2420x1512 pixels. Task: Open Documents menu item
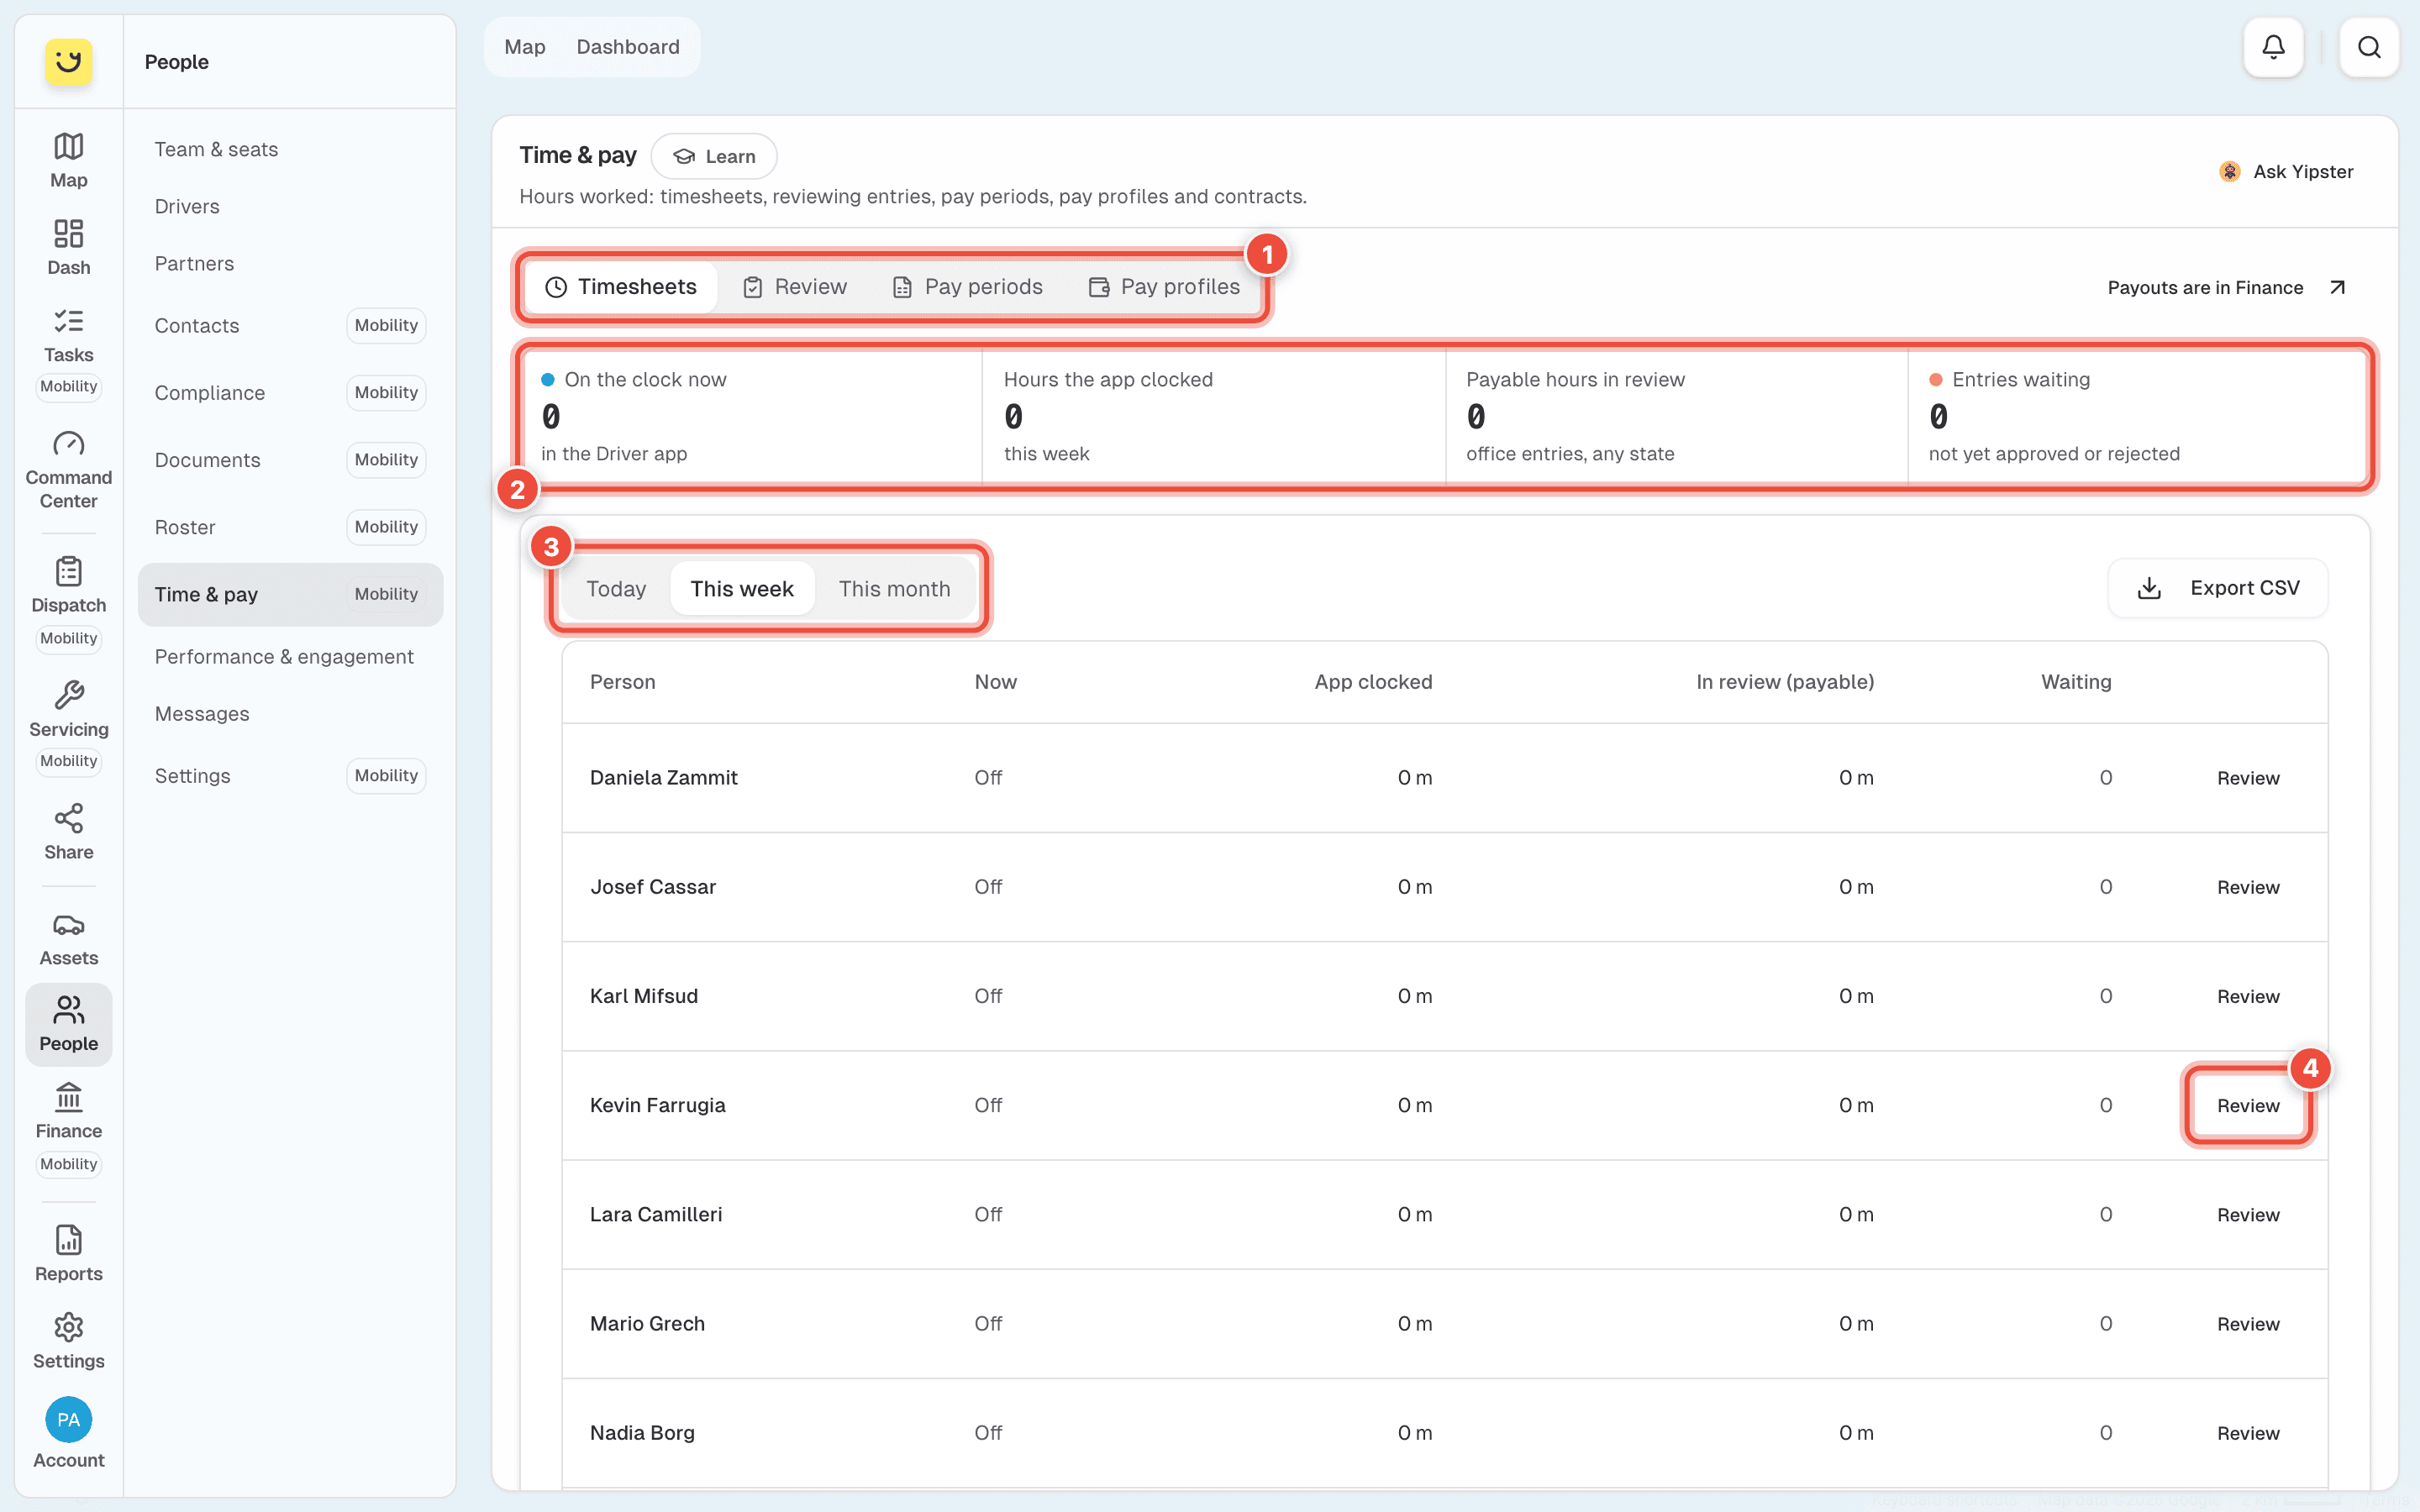(x=290, y=459)
